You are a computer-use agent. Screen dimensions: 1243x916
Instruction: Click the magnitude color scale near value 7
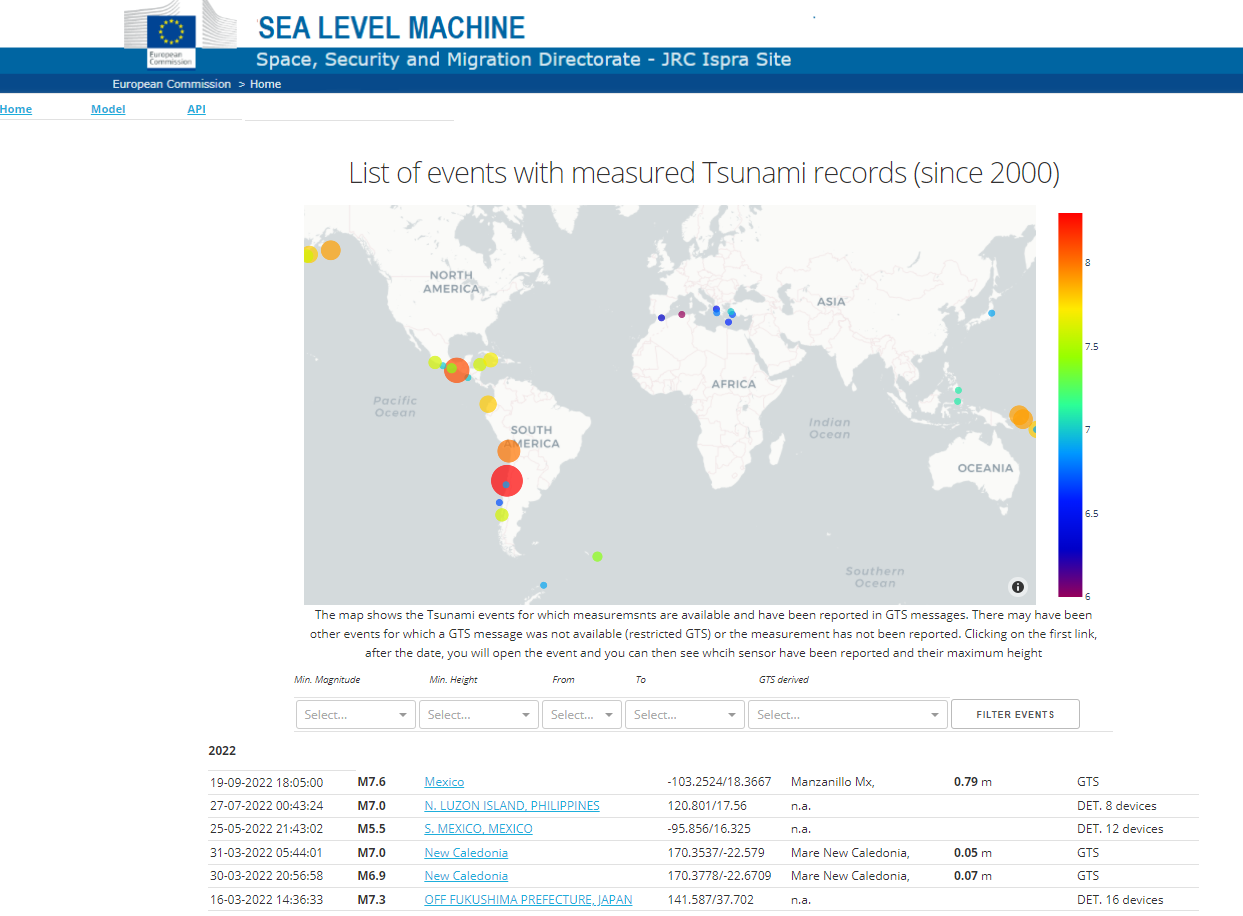[1070, 428]
